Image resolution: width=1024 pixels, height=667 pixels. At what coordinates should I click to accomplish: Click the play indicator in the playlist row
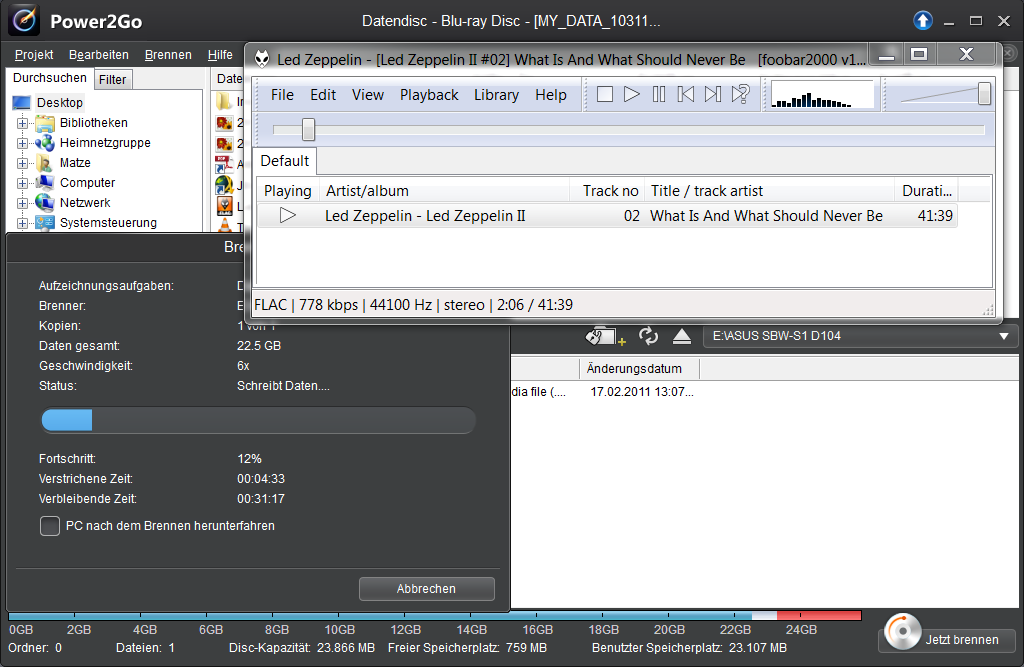pyautogui.click(x=287, y=215)
